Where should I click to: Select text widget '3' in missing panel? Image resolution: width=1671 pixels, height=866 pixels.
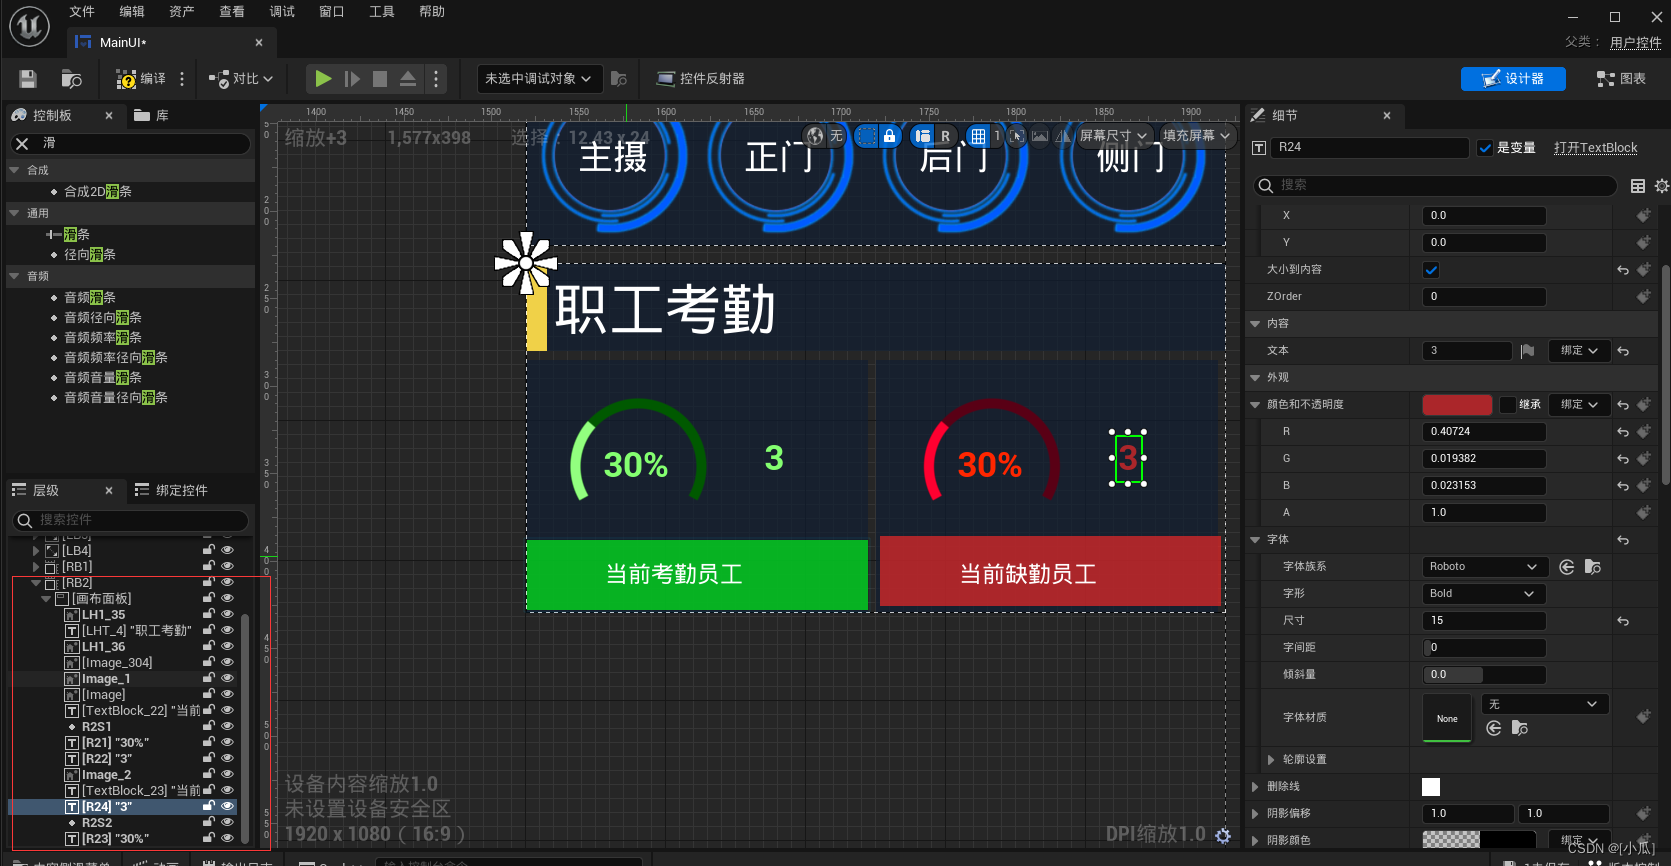[1128, 458]
